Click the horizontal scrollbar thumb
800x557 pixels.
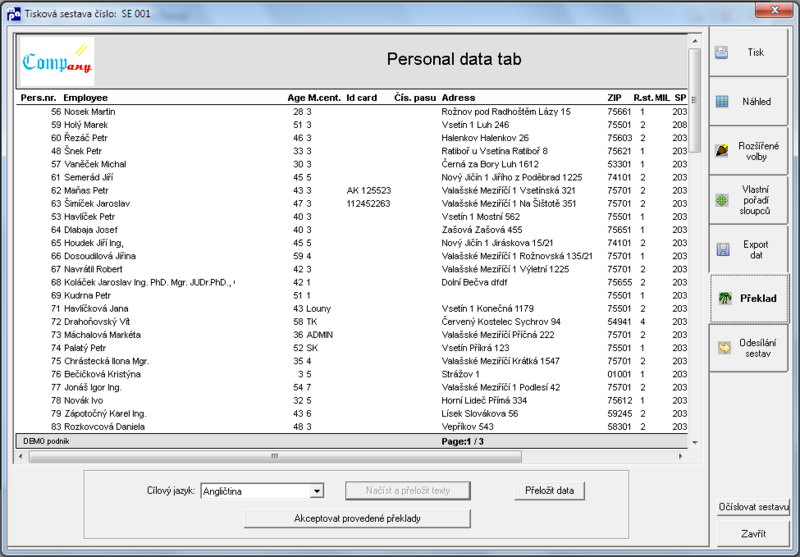[x=275, y=456]
